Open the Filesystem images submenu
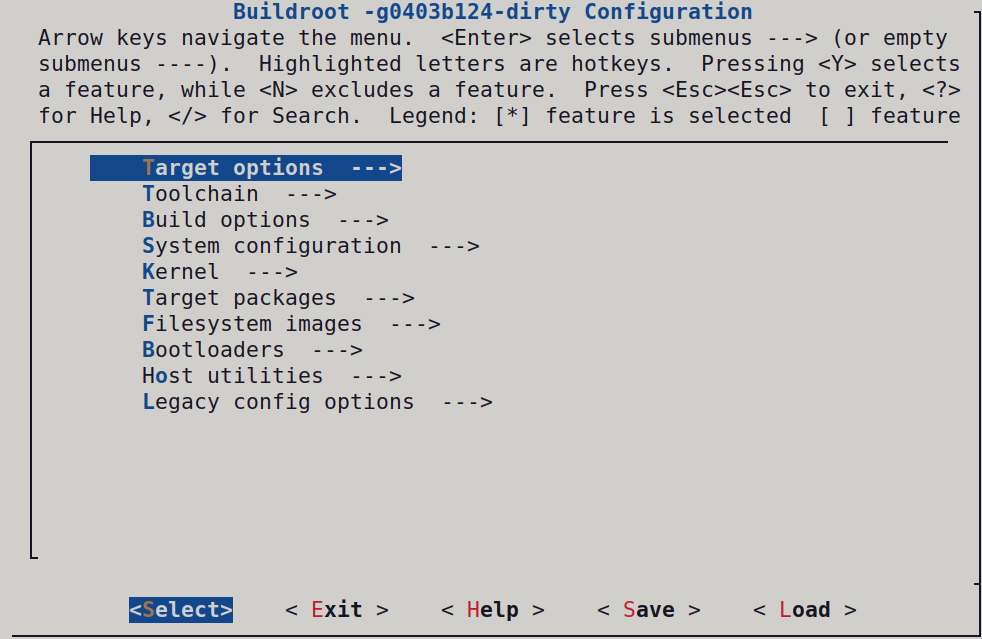This screenshot has height=639, width=982. 253,324
